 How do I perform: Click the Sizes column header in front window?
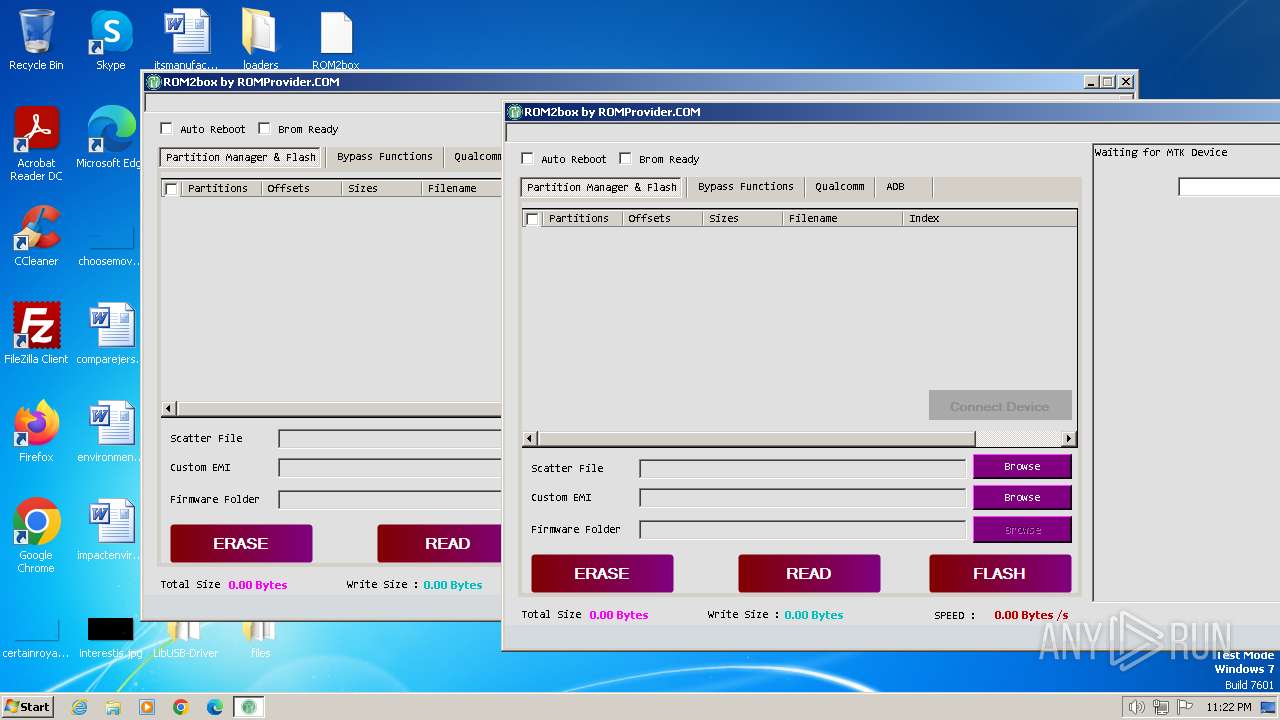(x=743, y=218)
